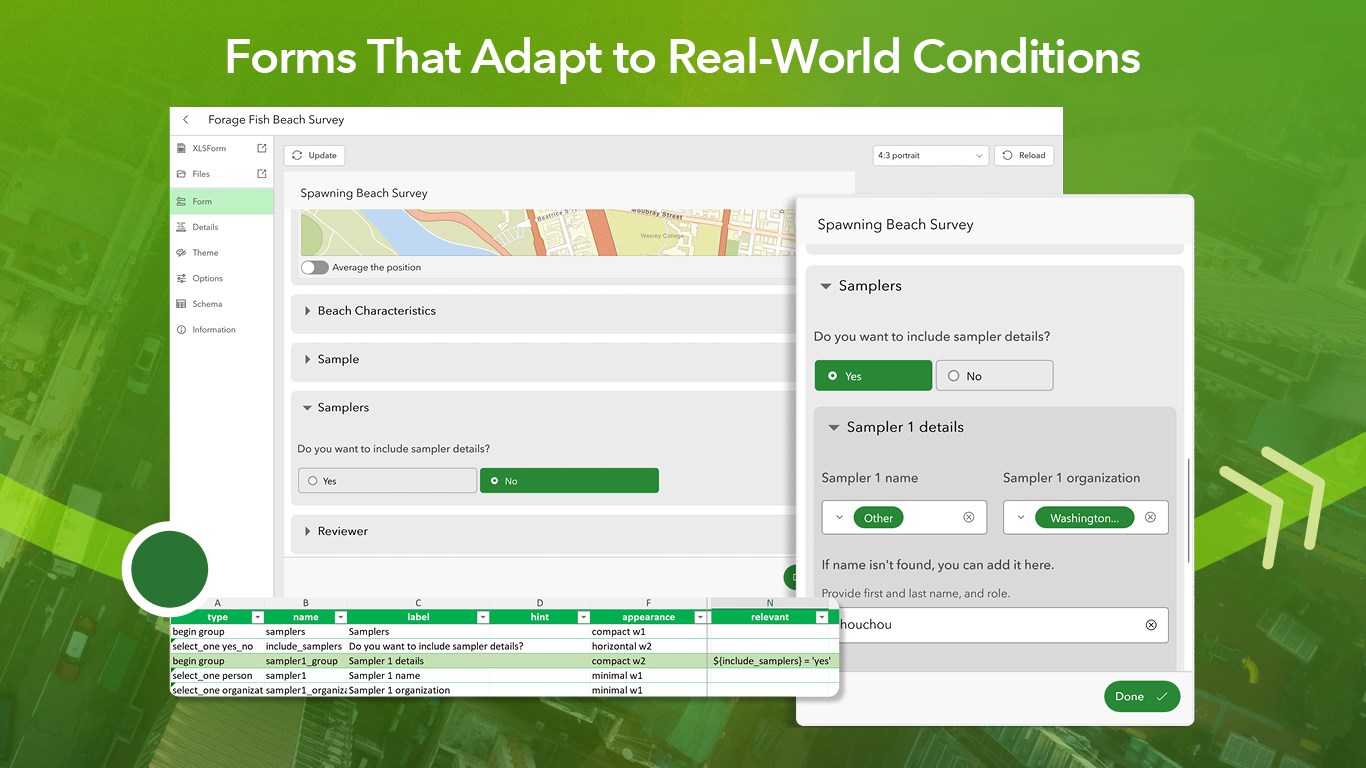This screenshot has width=1366, height=768.
Task: Click the Reload button
Action: (x=1024, y=156)
